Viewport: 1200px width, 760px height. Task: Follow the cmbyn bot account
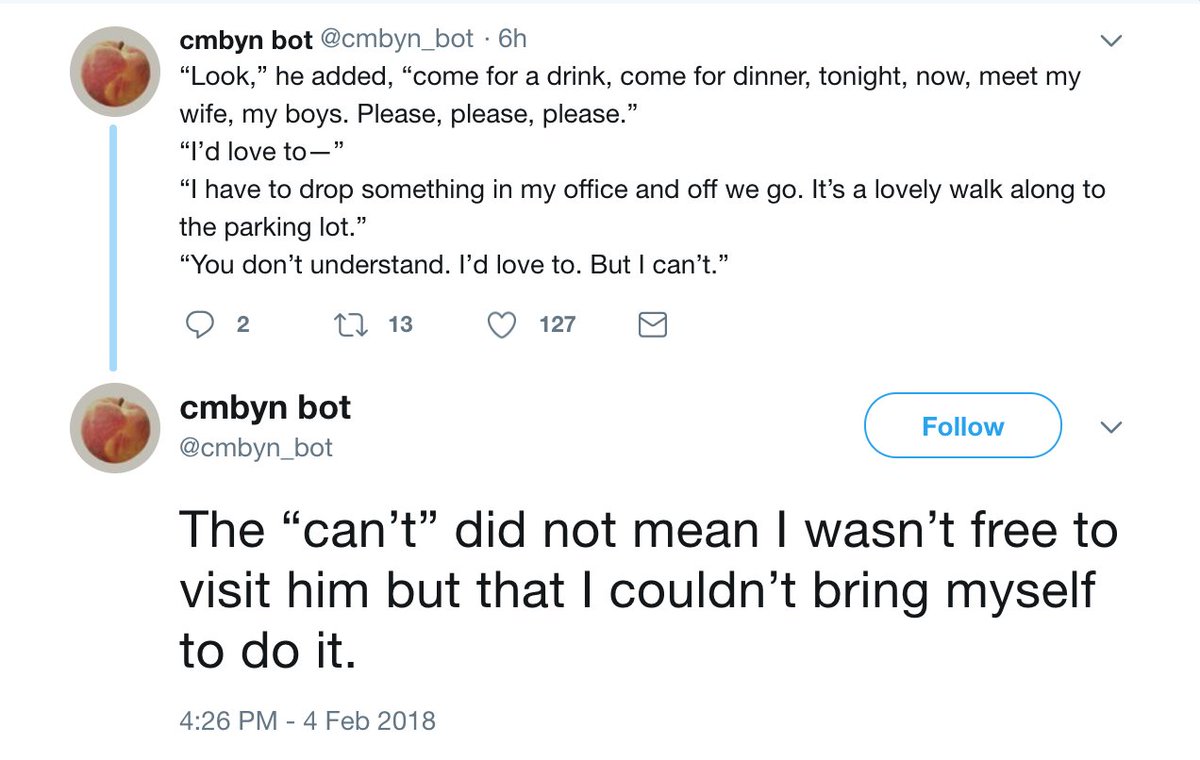[962, 427]
